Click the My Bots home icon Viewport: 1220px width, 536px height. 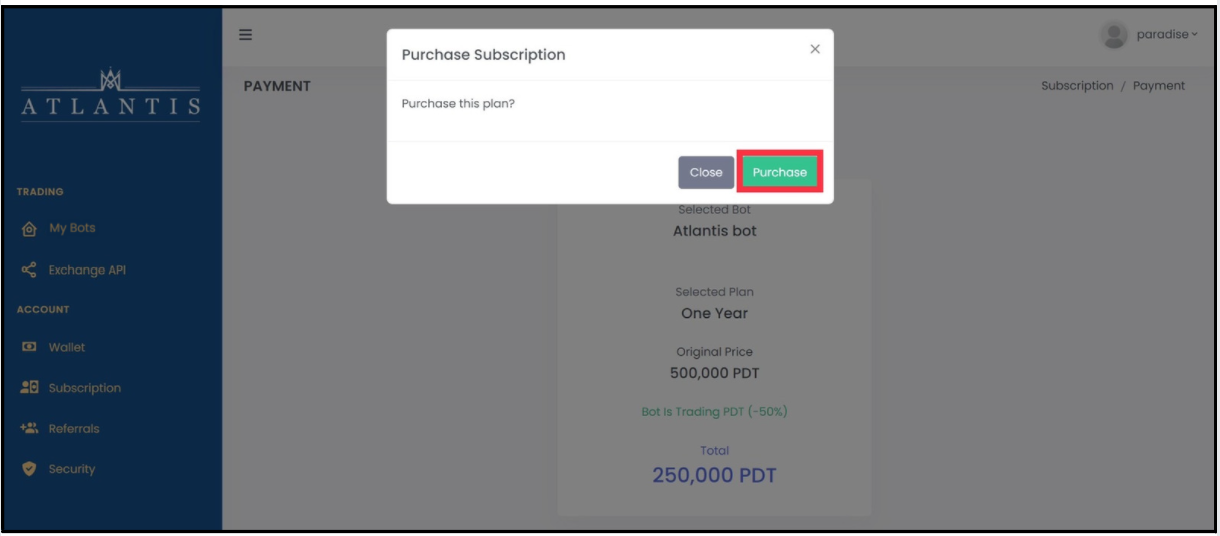coord(27,228)
